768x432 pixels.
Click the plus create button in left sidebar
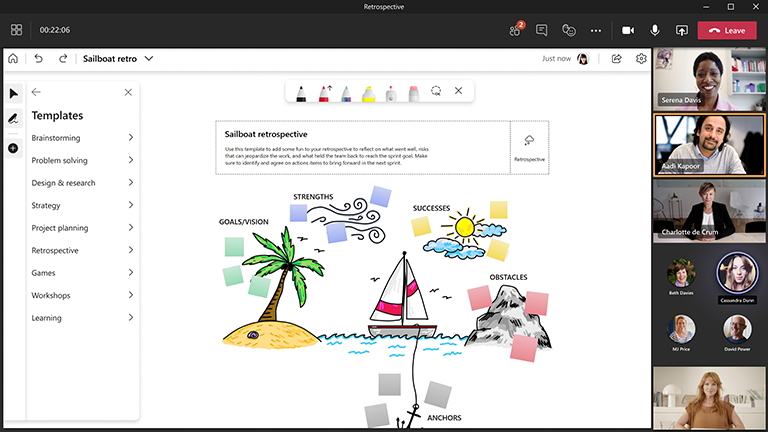pyautogui.click(x=13, y=148)
